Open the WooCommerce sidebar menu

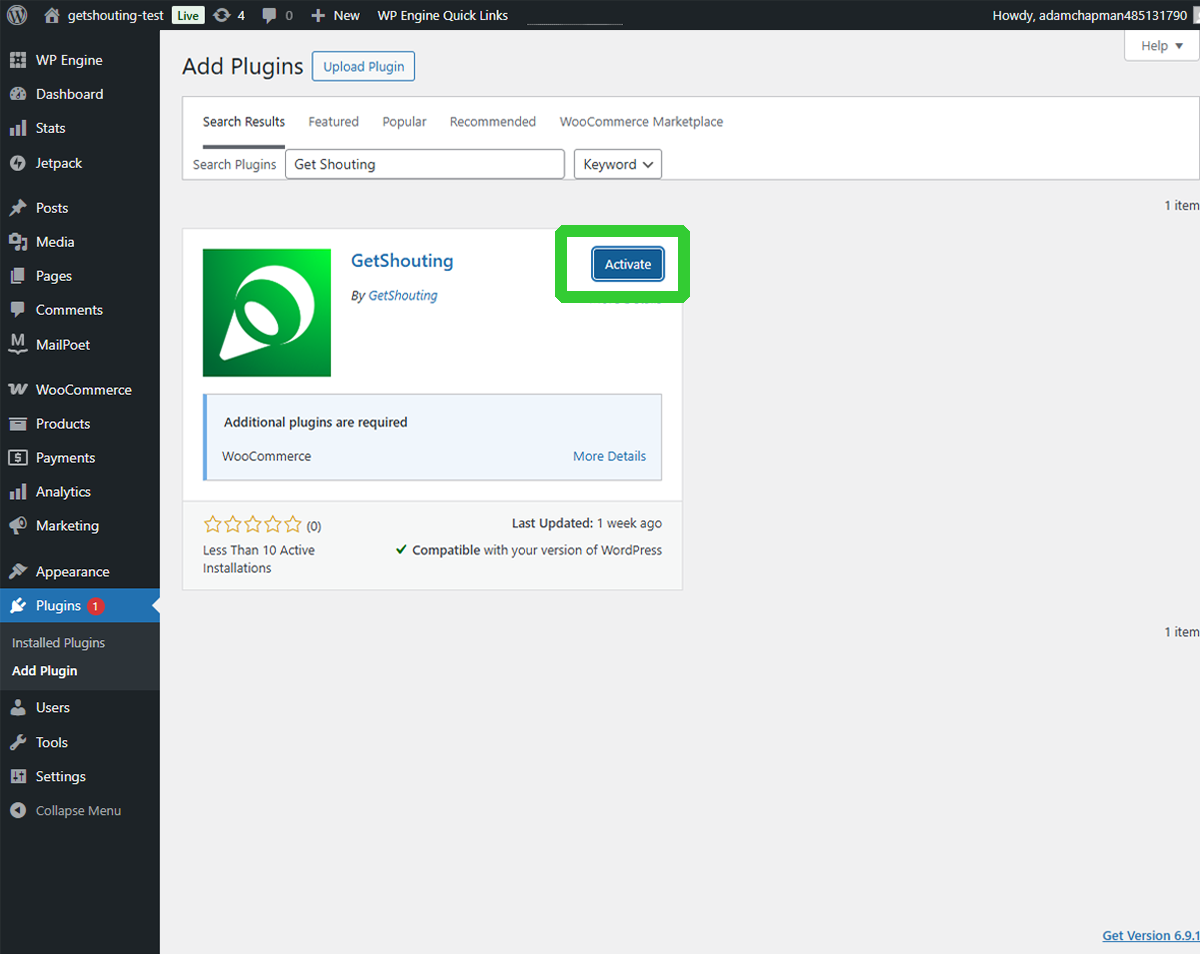(x=79, y=389)
